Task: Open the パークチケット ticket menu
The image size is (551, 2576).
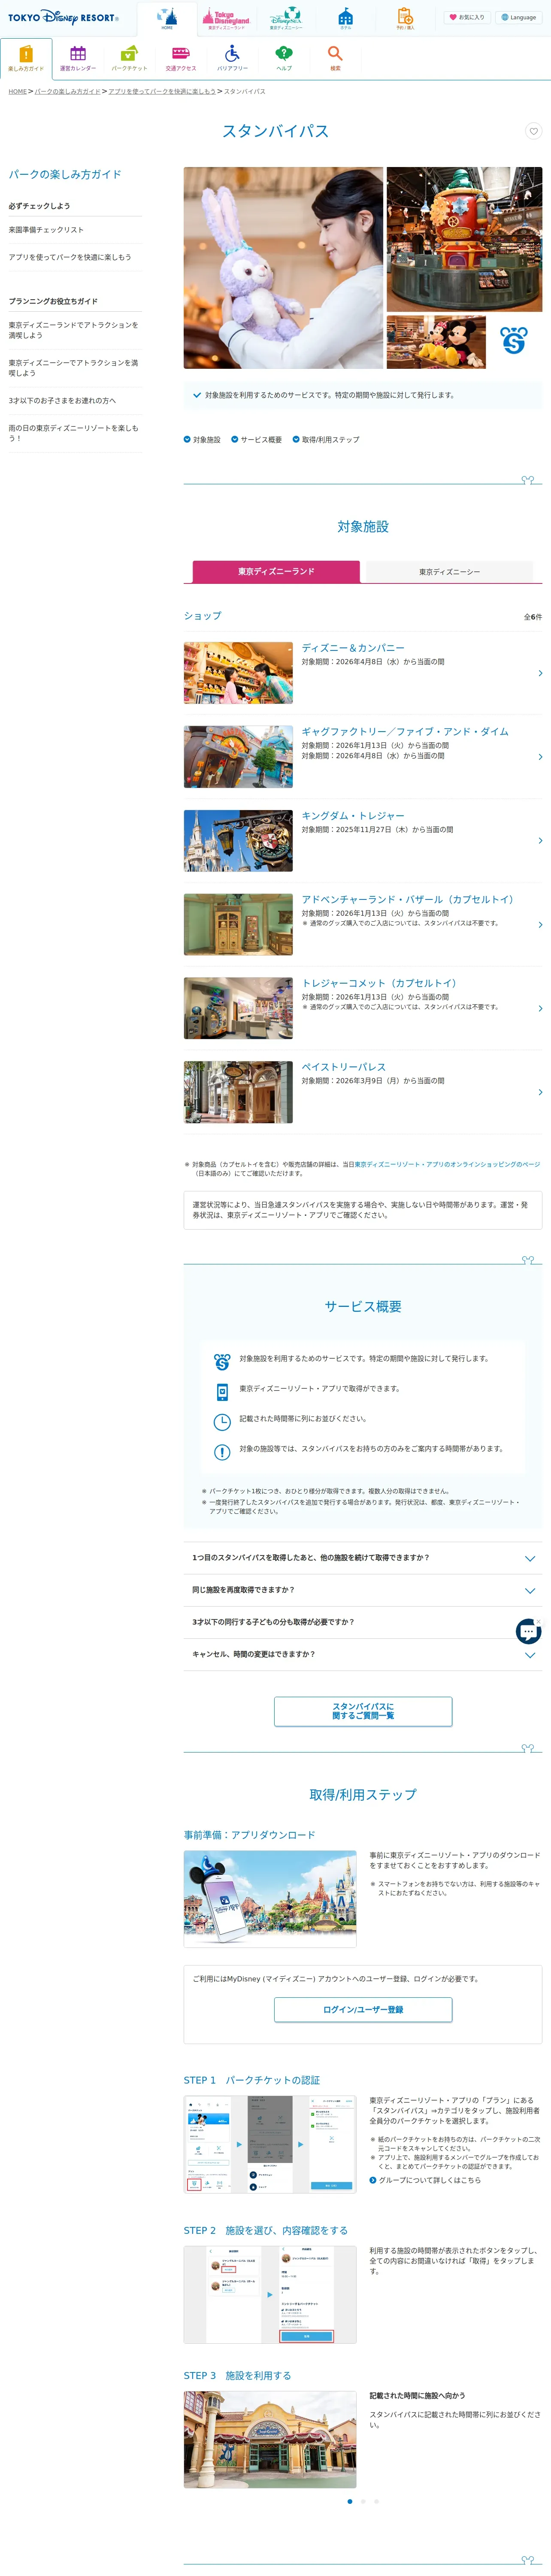Action: (129, 59)
